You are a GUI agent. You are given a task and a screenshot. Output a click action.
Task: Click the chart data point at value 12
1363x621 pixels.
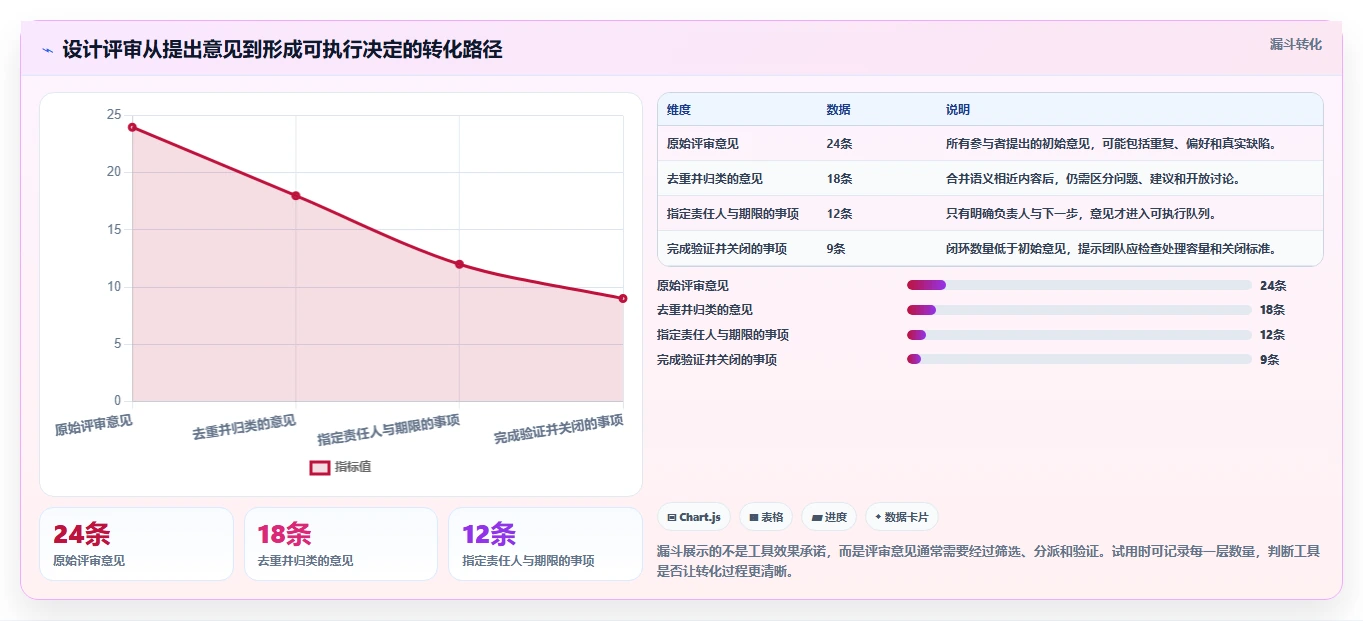pyautogui.click(x=459, y=264)
